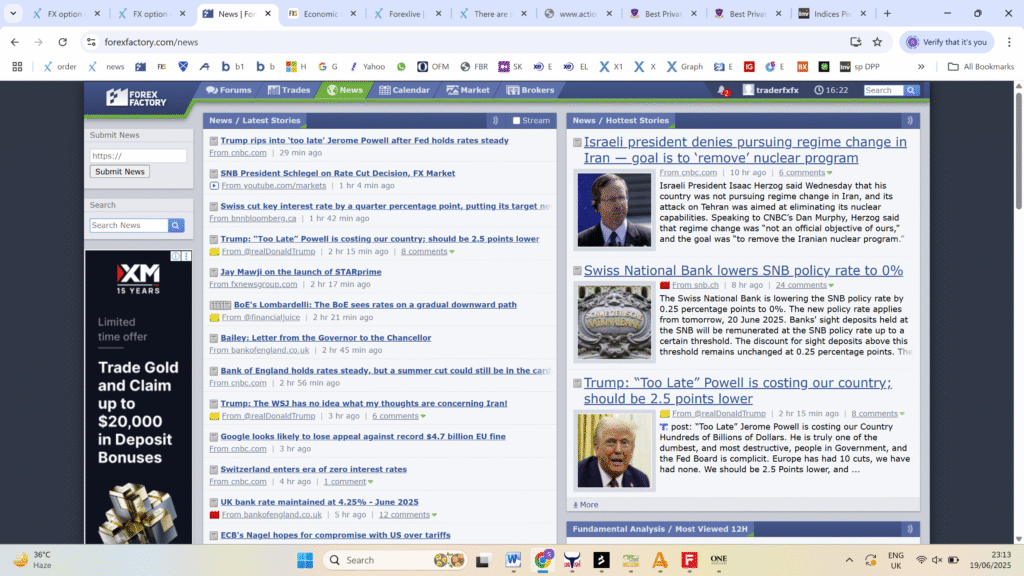The image size is (1024, 576).
Task: Click the Swiss National Bank thumbnail
Action: tap(614, 323)
